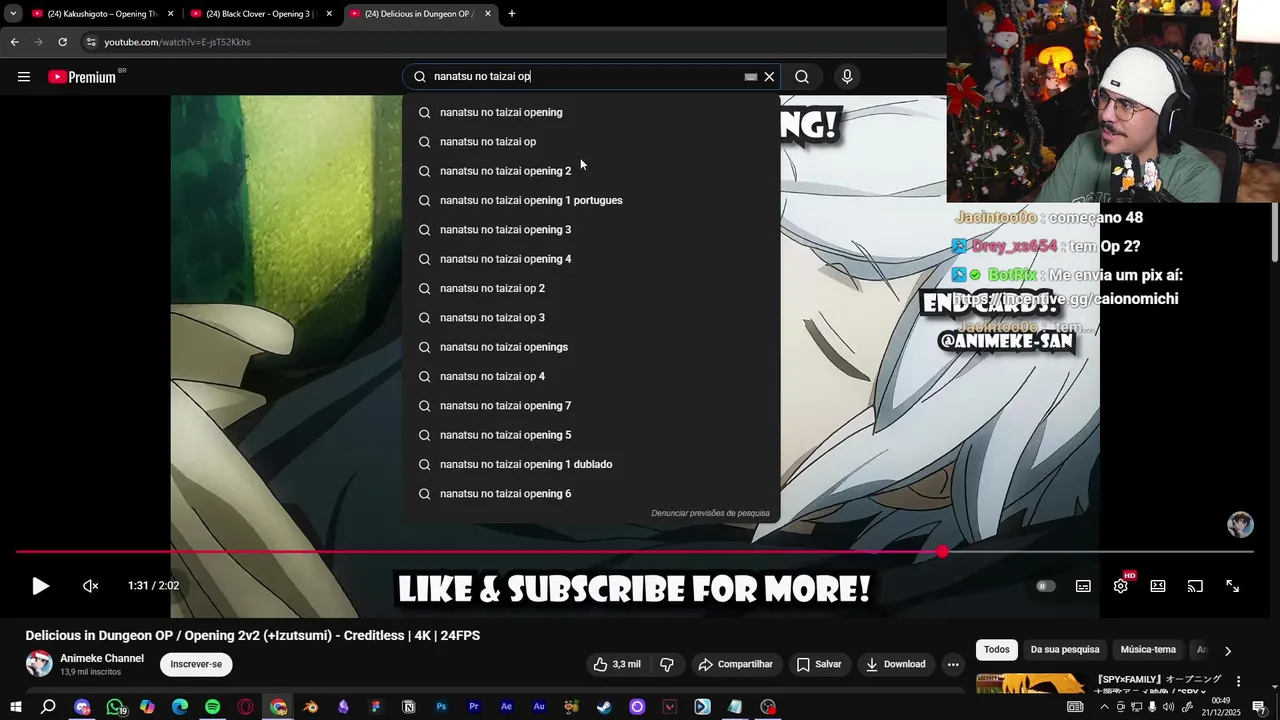Unmute the video with the muted speaker icon
Image resolution: width=1280 pixels, height=720 pixels.
pos(91,586)
